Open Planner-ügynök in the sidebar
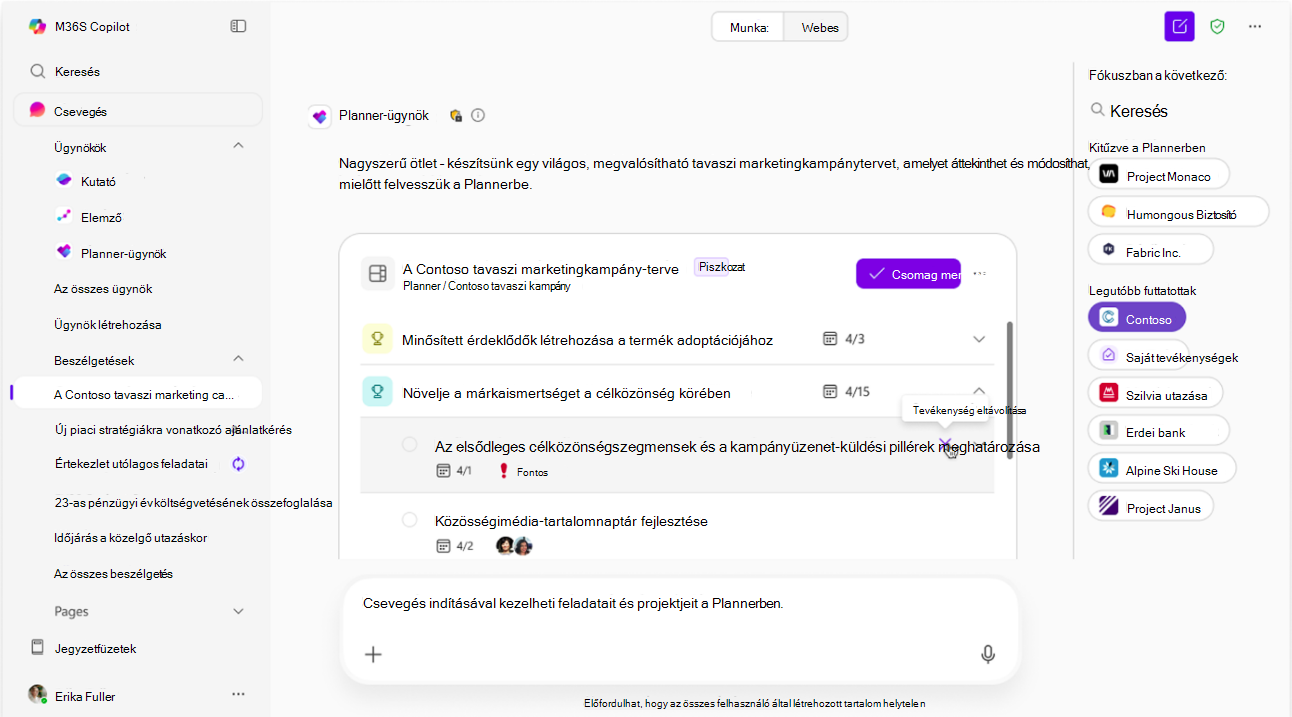The image size is (1292, 717). [124, 253]
